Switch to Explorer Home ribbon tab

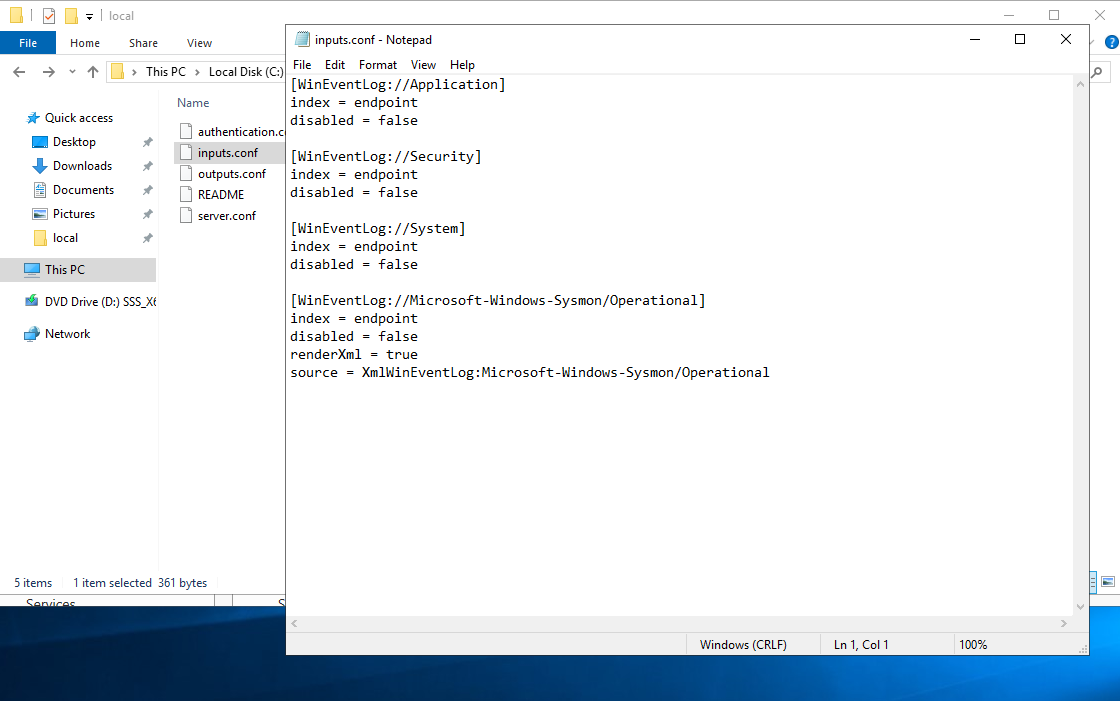85,43
